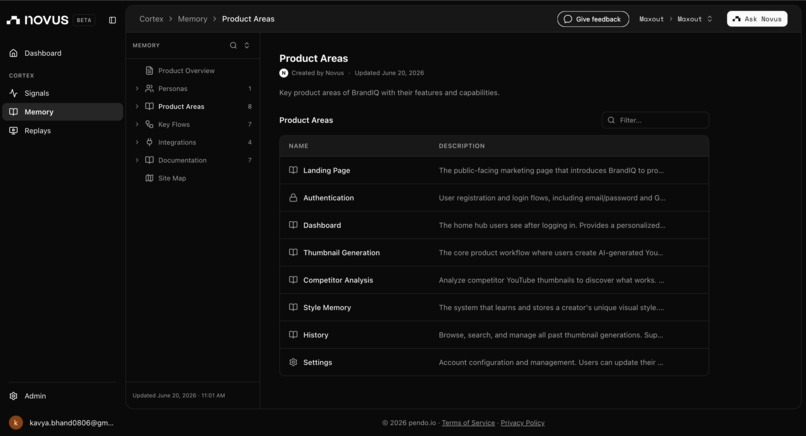Click the Authentication lock icon

[293, 197]
